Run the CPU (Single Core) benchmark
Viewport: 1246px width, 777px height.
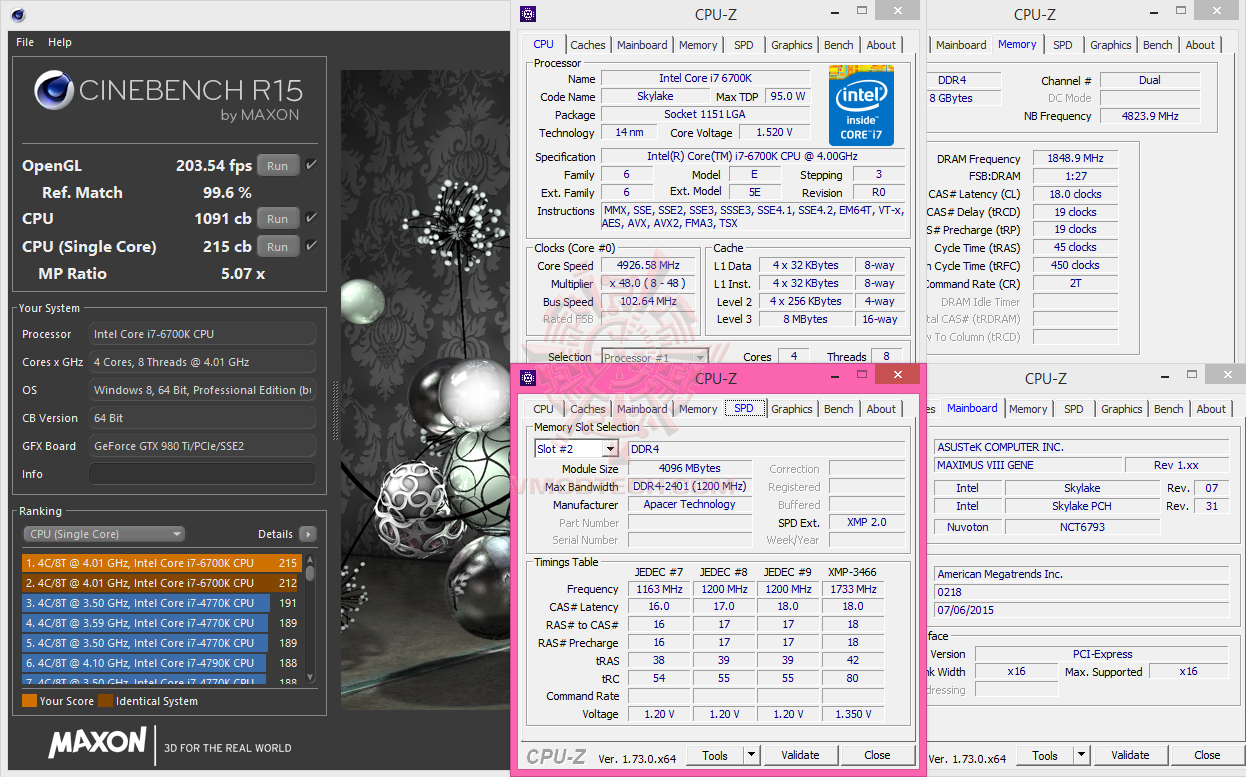[x=278, y=247]
